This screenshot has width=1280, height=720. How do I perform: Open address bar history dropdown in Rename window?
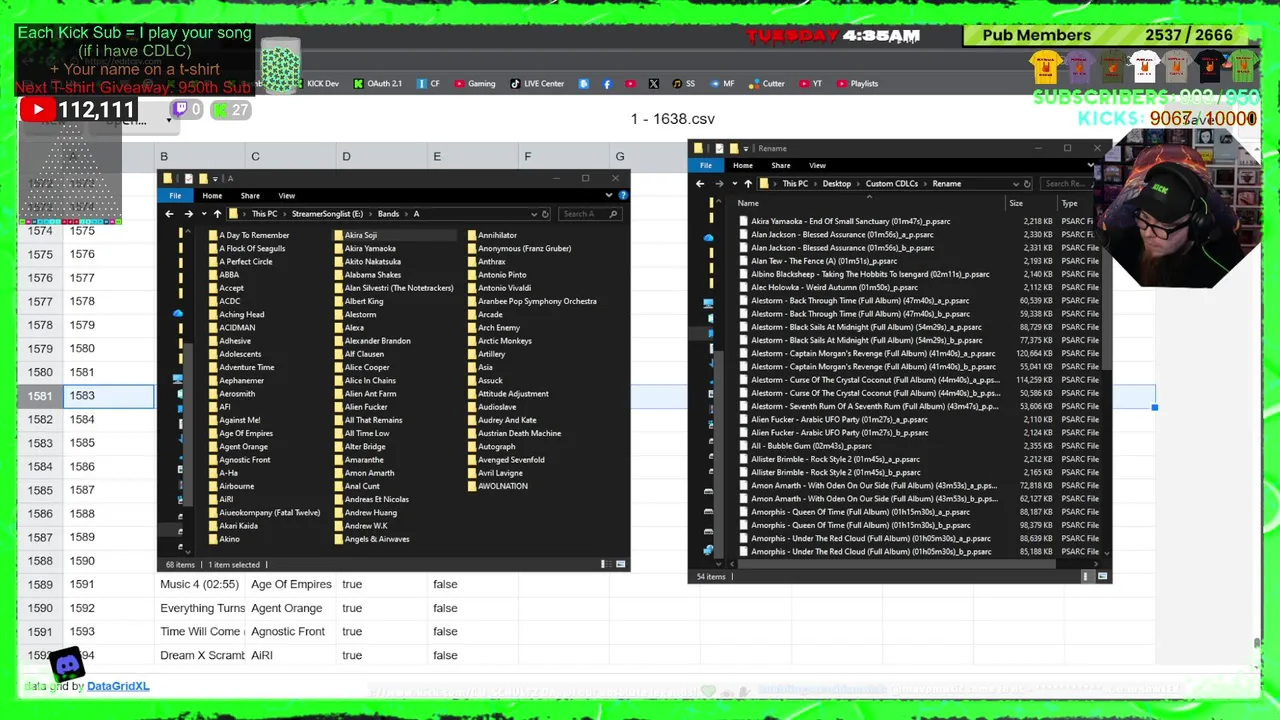pos(1016,184)
